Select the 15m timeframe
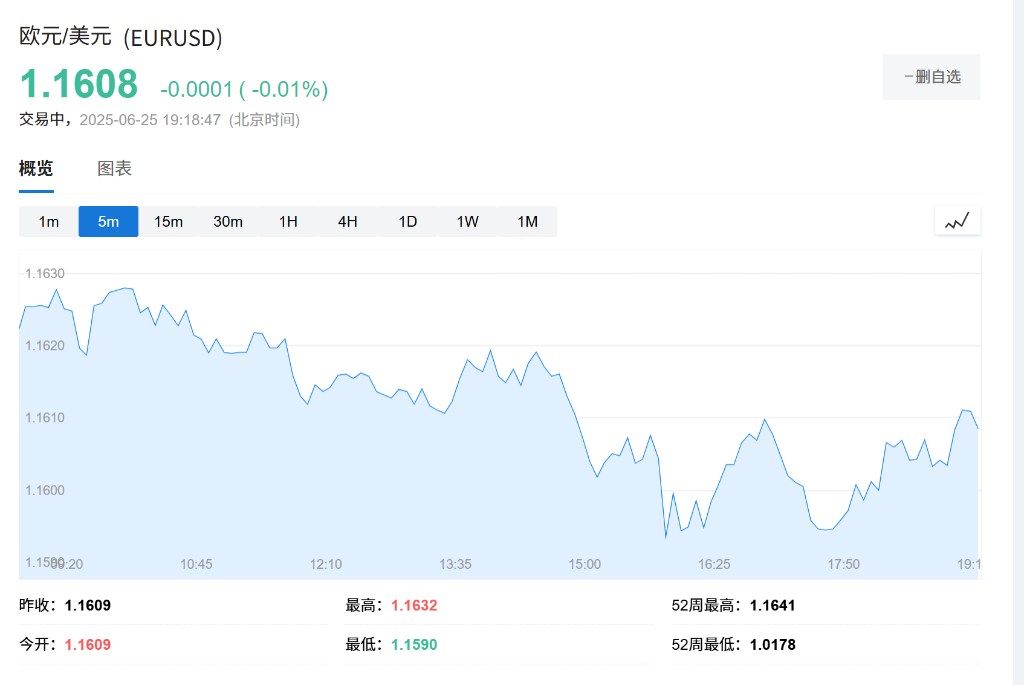Viewport: 1024px width, 685px height. [x=168, y=221]
